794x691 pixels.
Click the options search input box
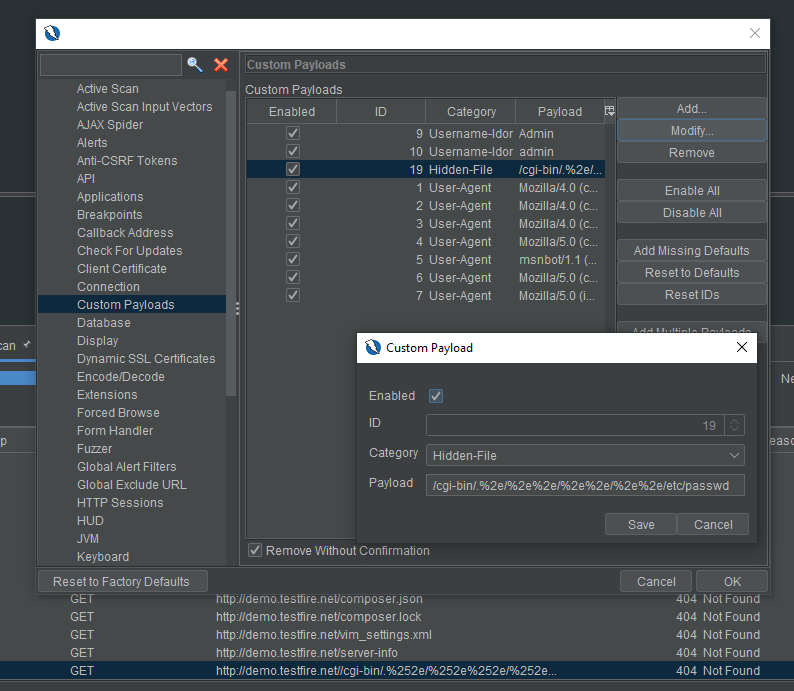[111, 65]
